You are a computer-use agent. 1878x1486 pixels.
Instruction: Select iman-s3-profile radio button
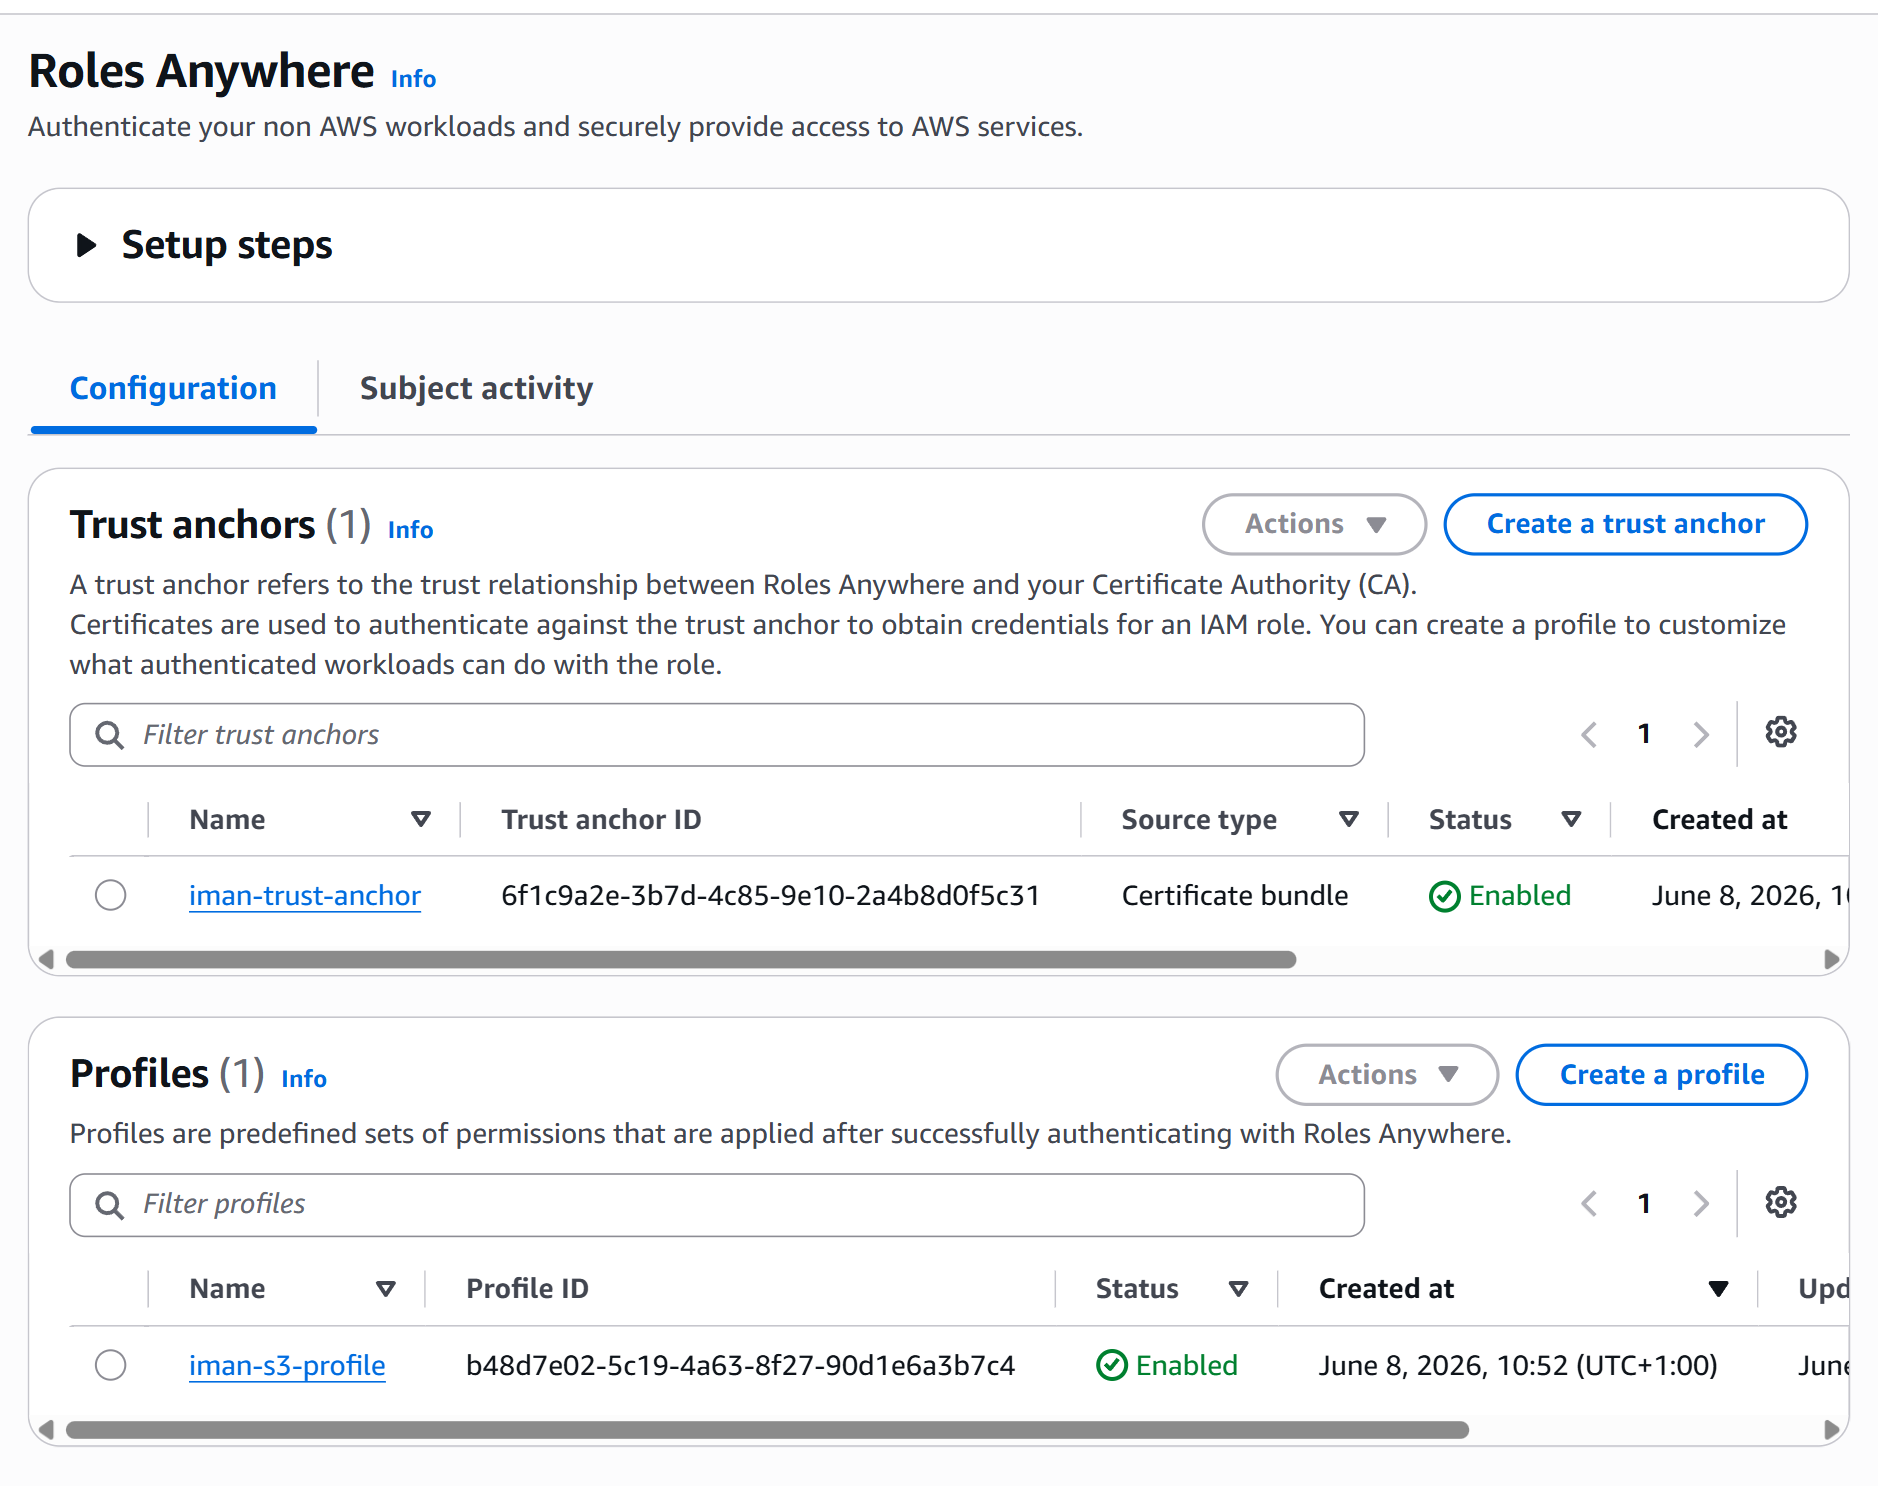[111, 1365]
